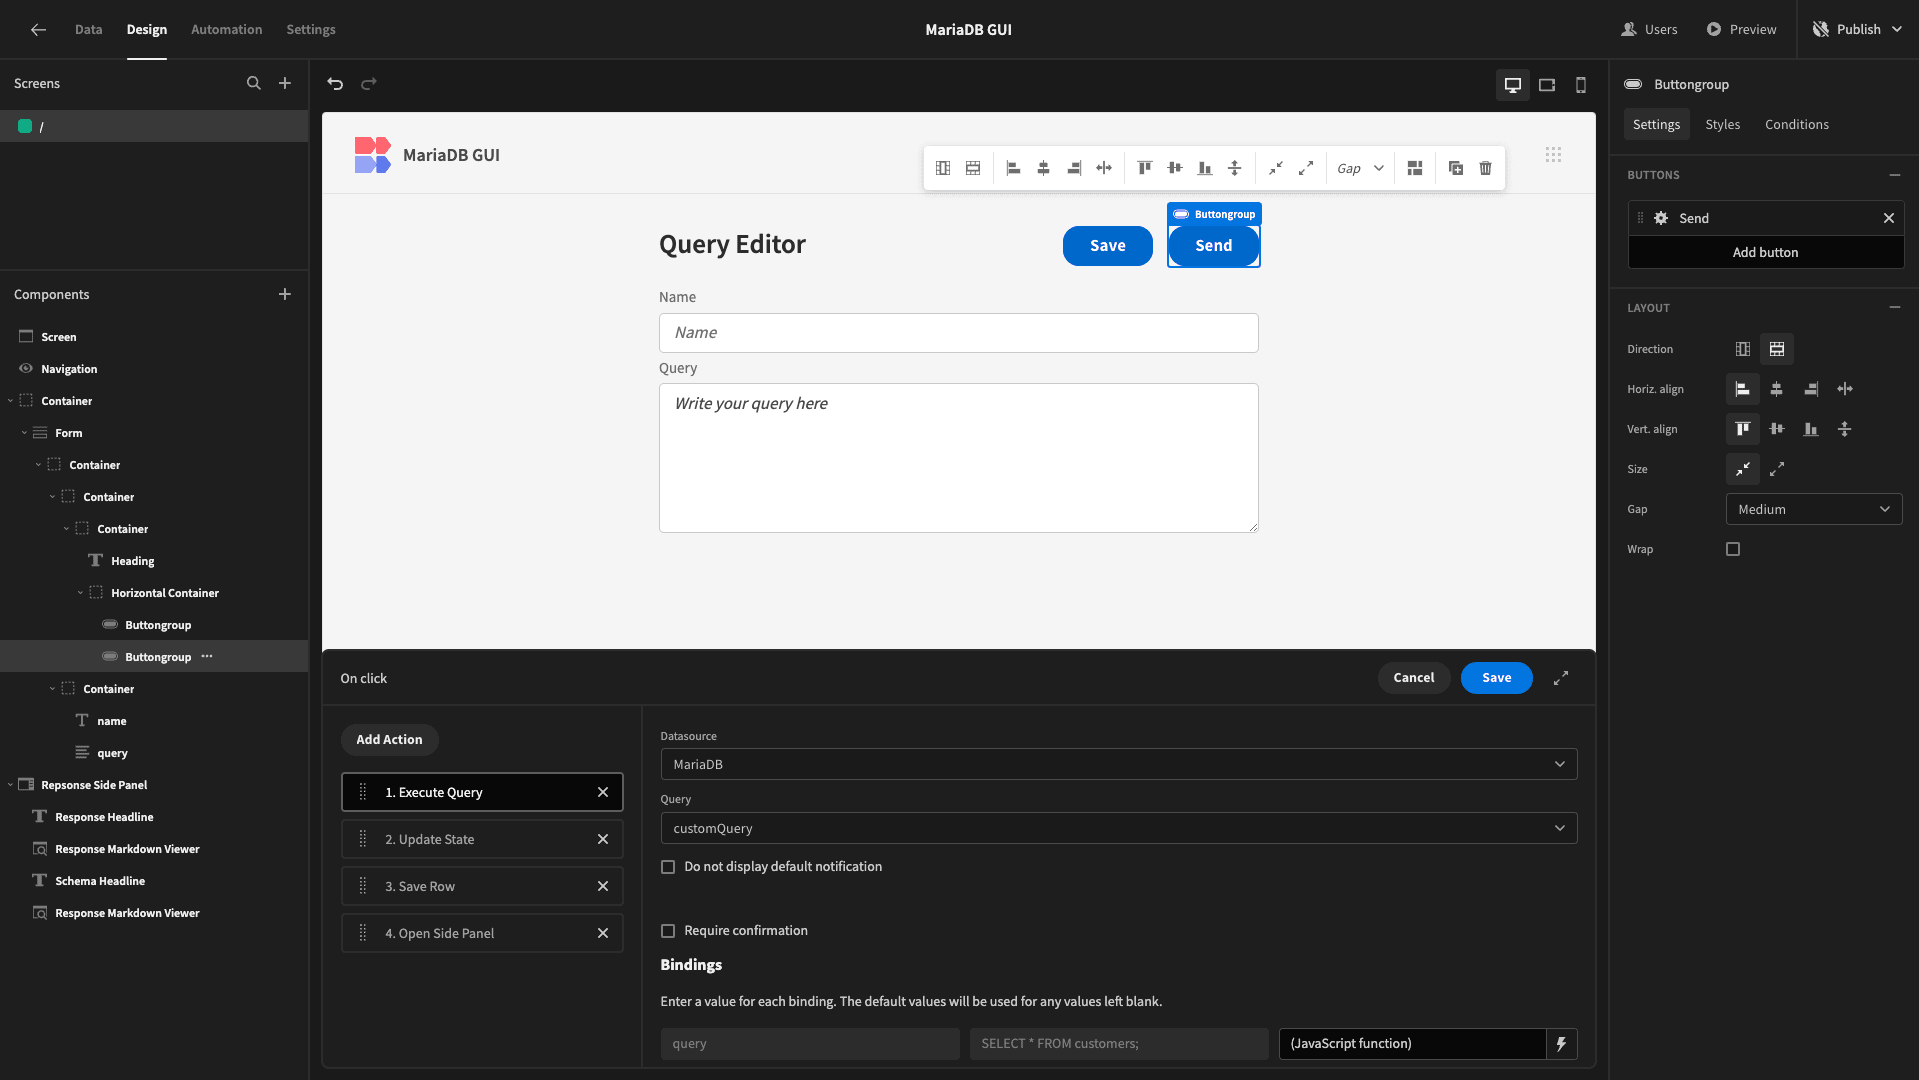
Task: Delete the Update State action
Action: pyautogui.click(x=603, y=839)
